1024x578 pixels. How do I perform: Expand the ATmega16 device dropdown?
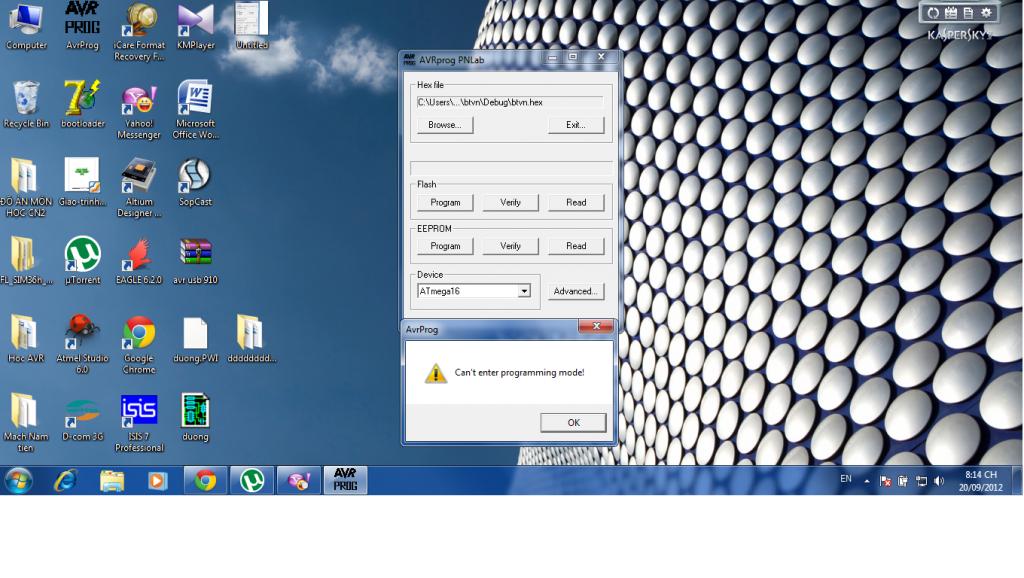tap(524, 291)
